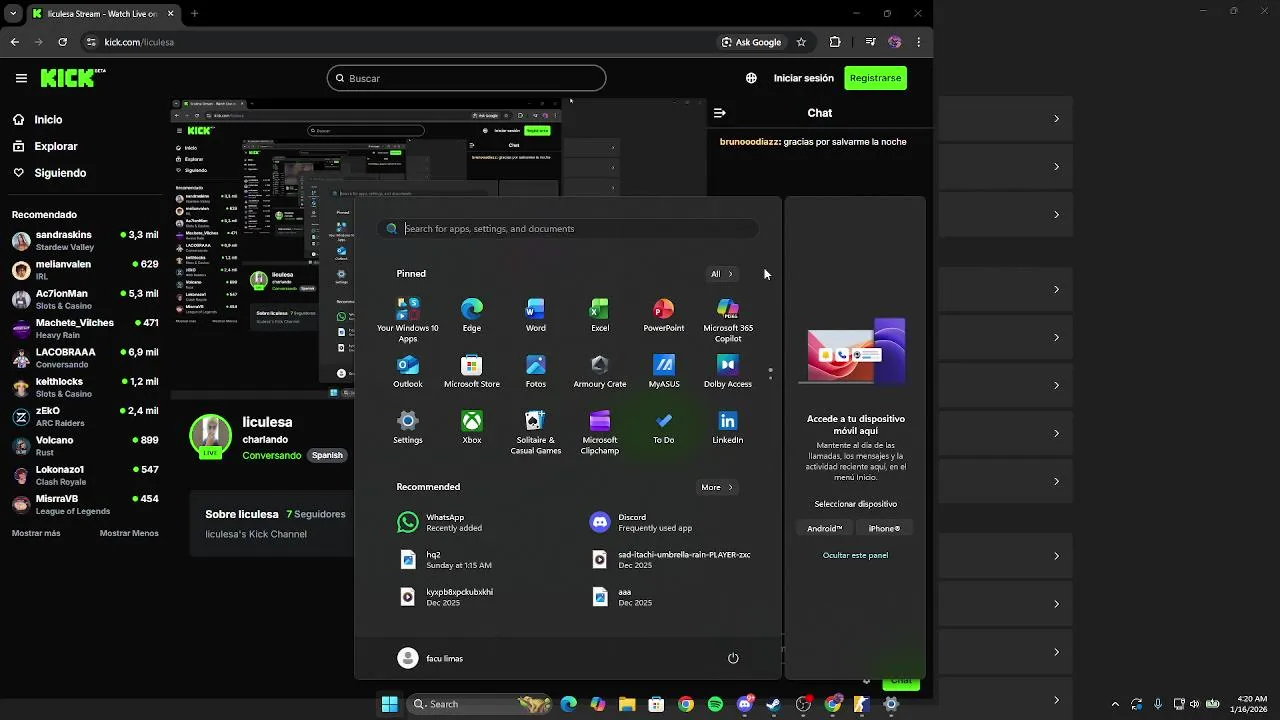Open Kick language globe icon
The image size is (1280, 720).
click(x=751, y=78)
